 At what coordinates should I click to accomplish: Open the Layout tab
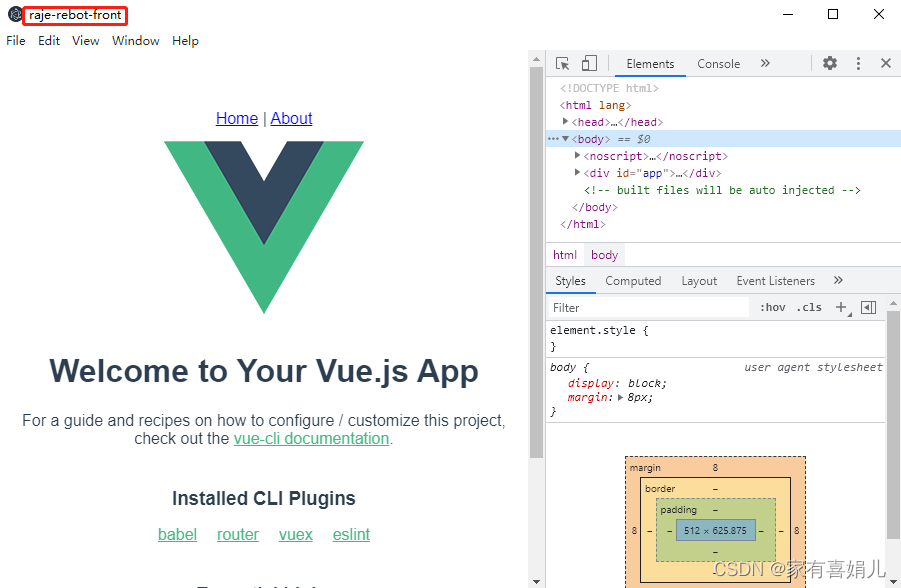pyautogui.click(x=699, y=280)
